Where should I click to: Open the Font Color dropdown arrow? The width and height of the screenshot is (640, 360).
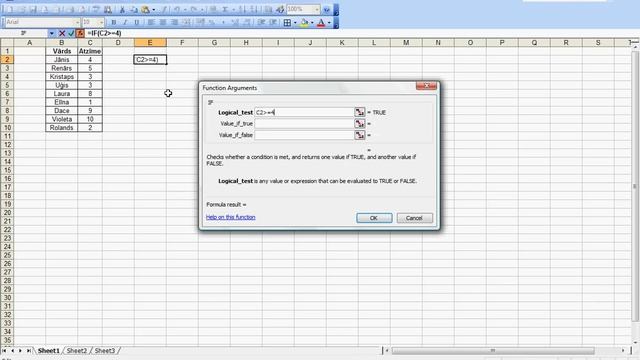pos(329,23)
